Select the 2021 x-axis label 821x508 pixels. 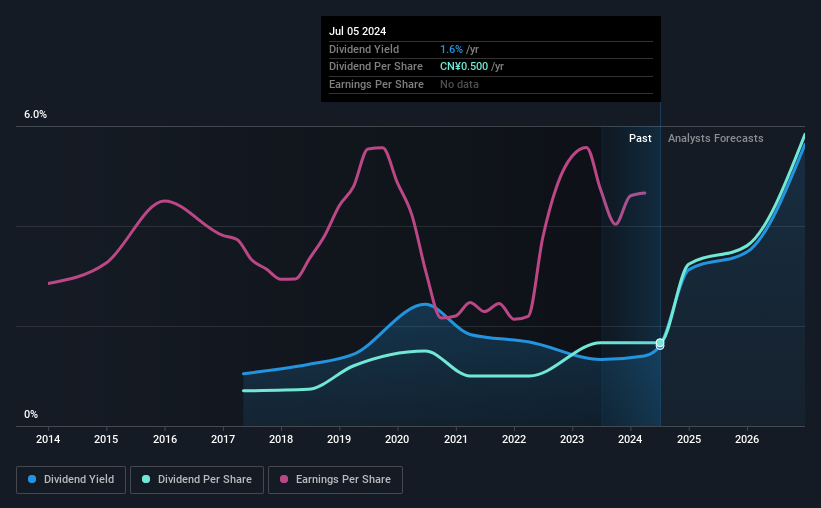coord(456,439)
